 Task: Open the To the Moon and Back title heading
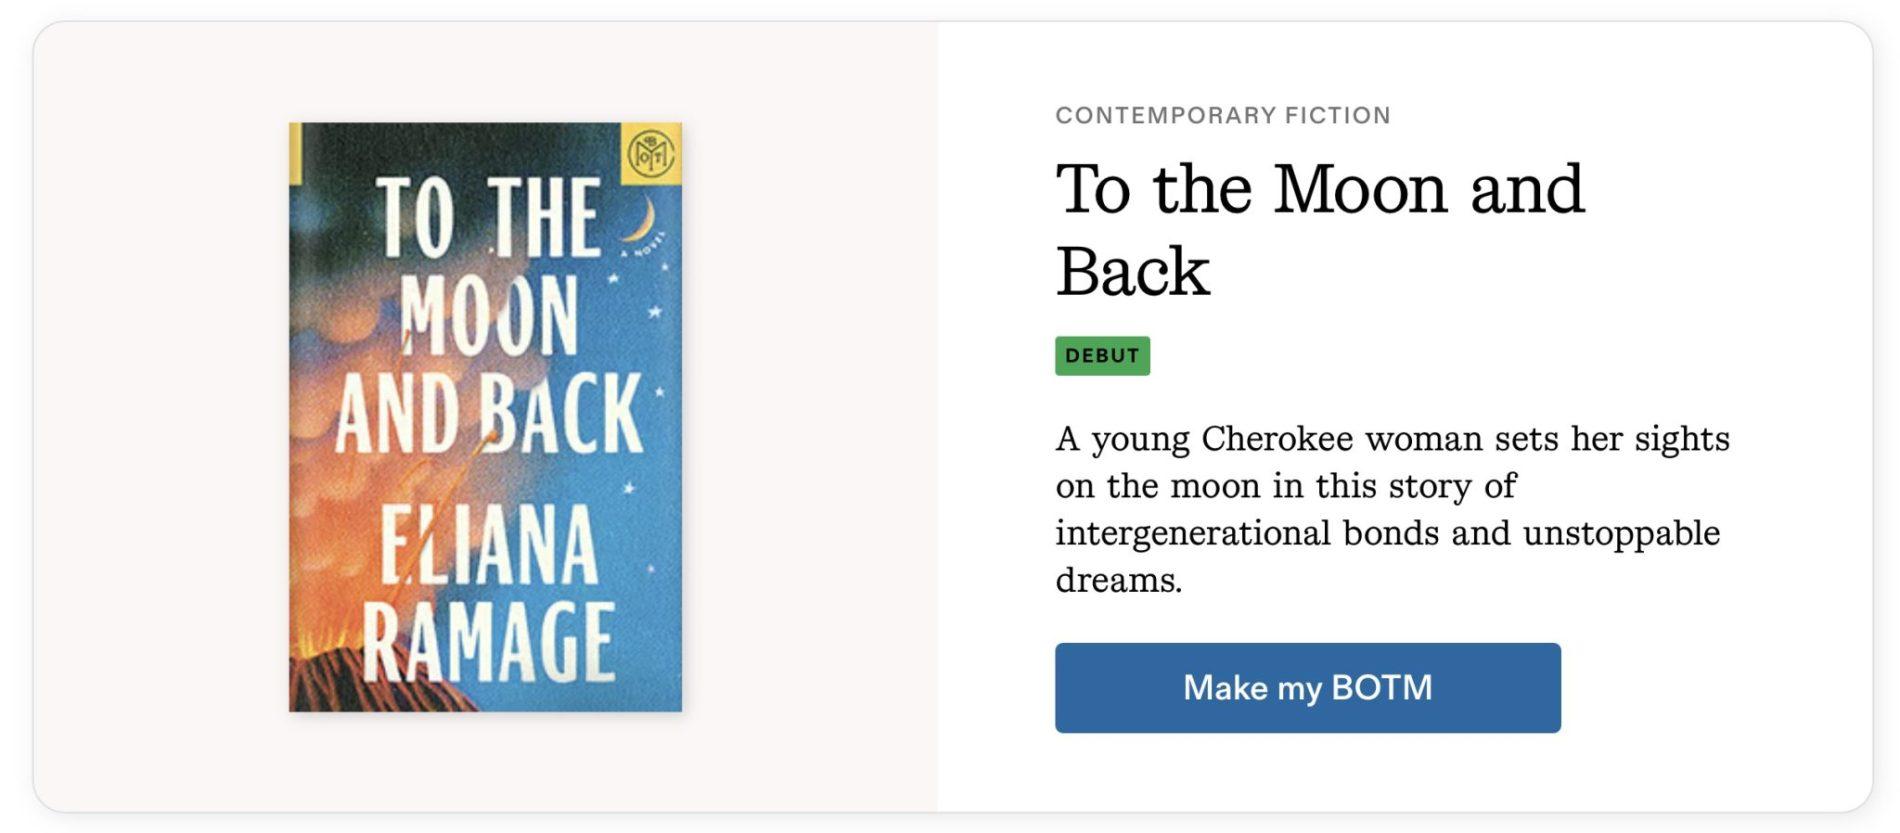coord(1319,229)
